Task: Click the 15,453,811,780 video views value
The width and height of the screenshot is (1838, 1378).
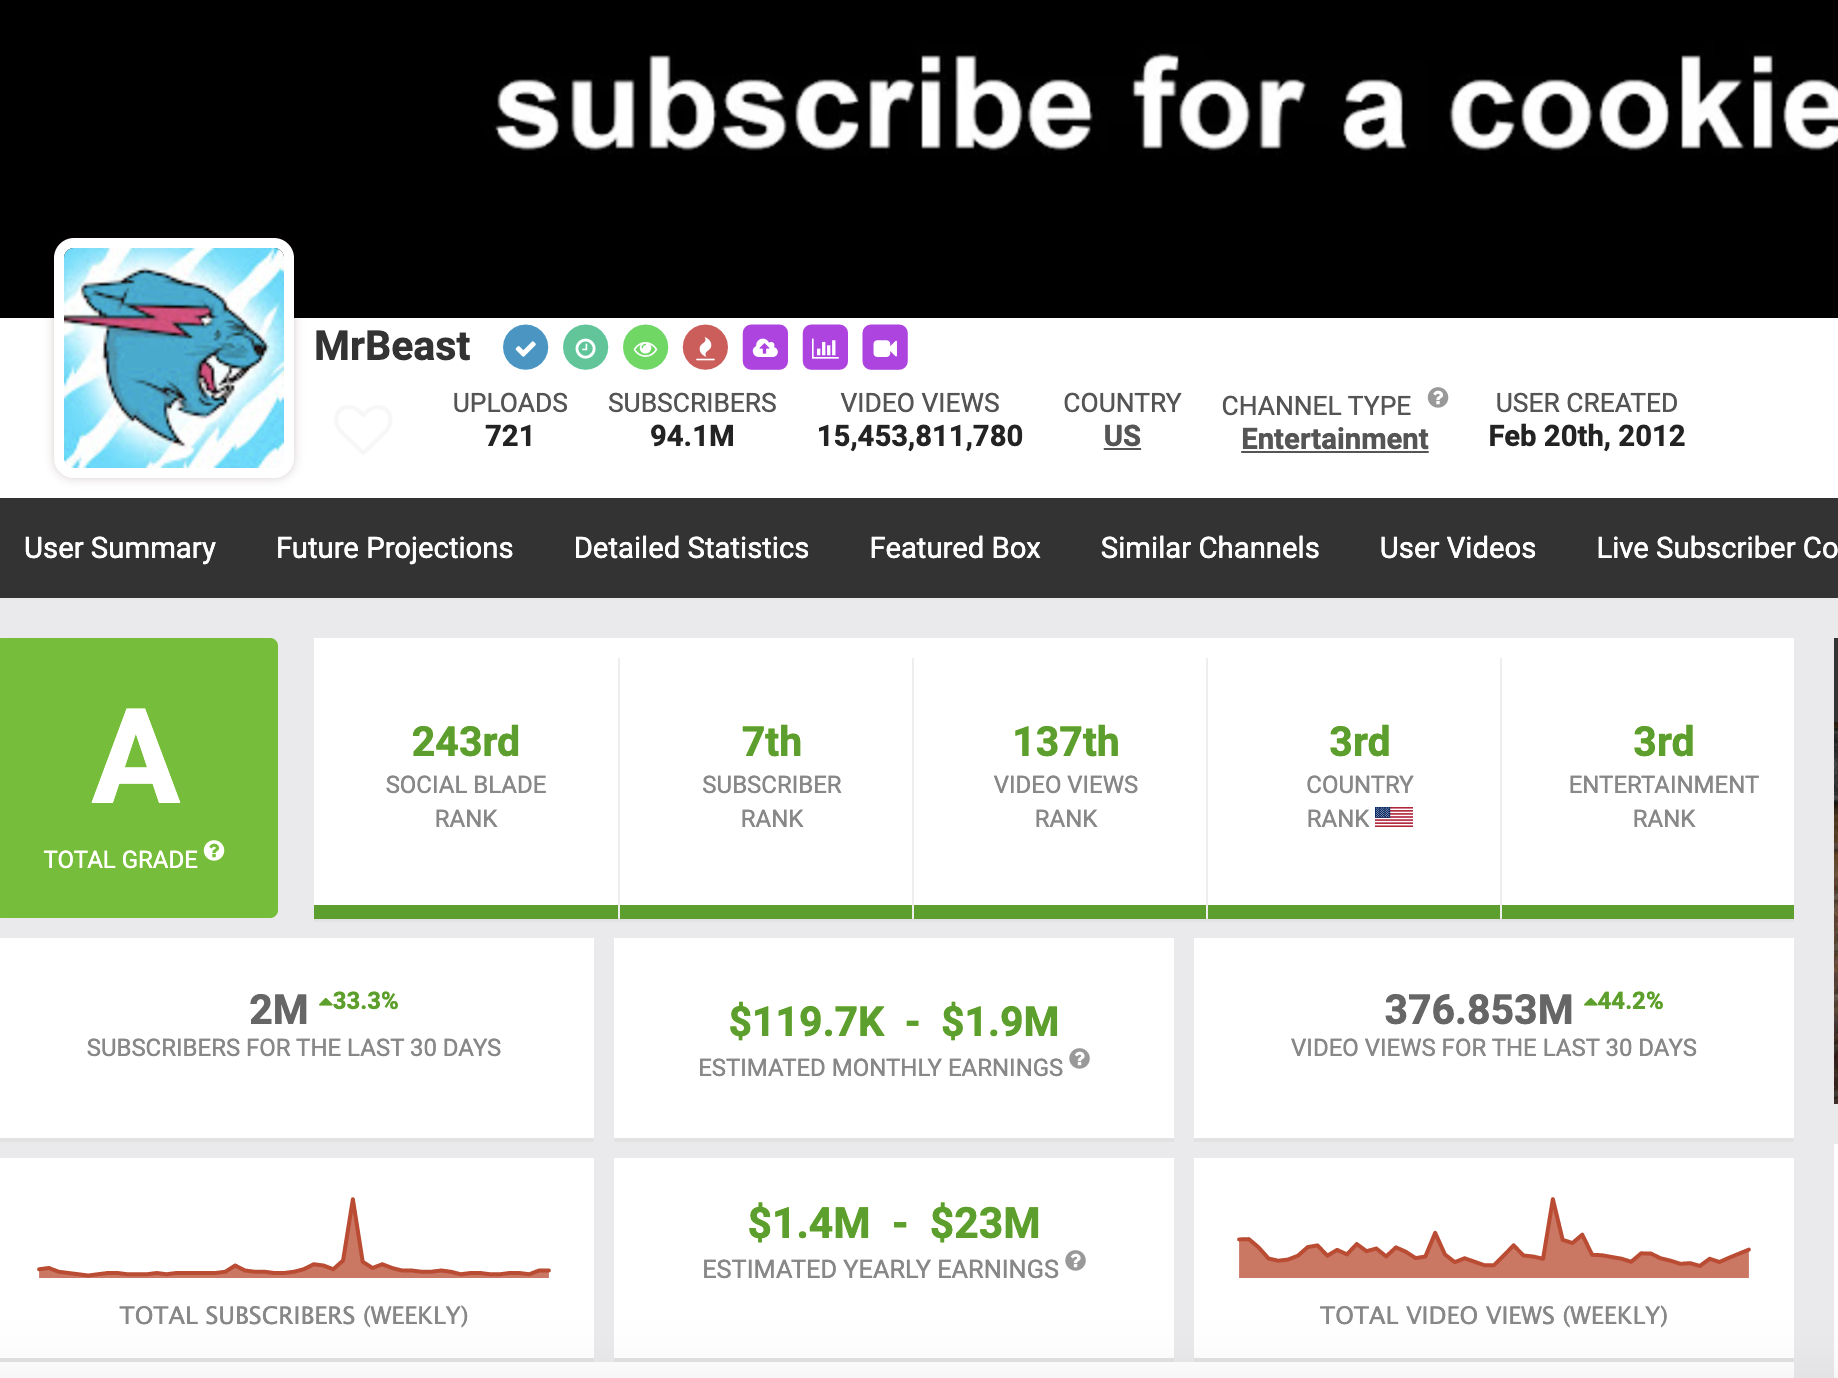Action: (x=920, y=436)
